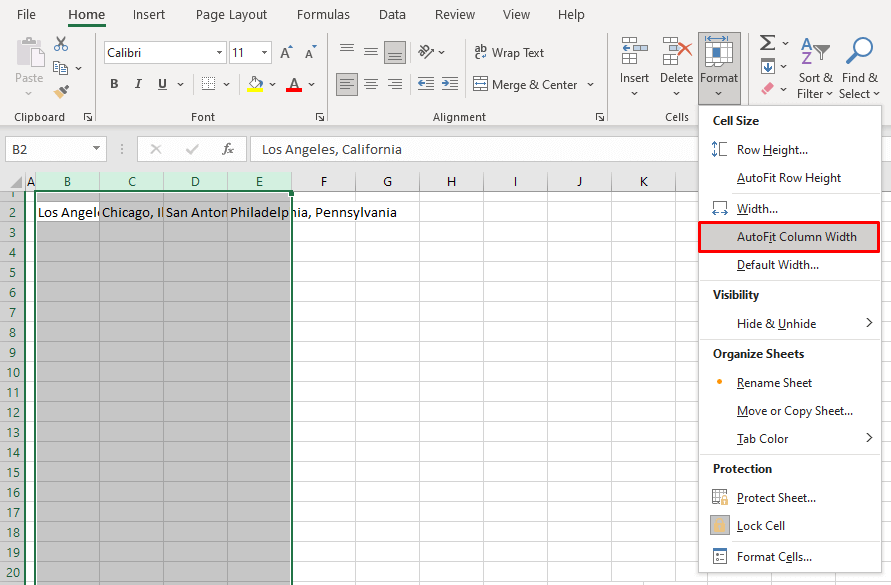Toggle bold formatting
891x585 pixels.
(114, 84)
